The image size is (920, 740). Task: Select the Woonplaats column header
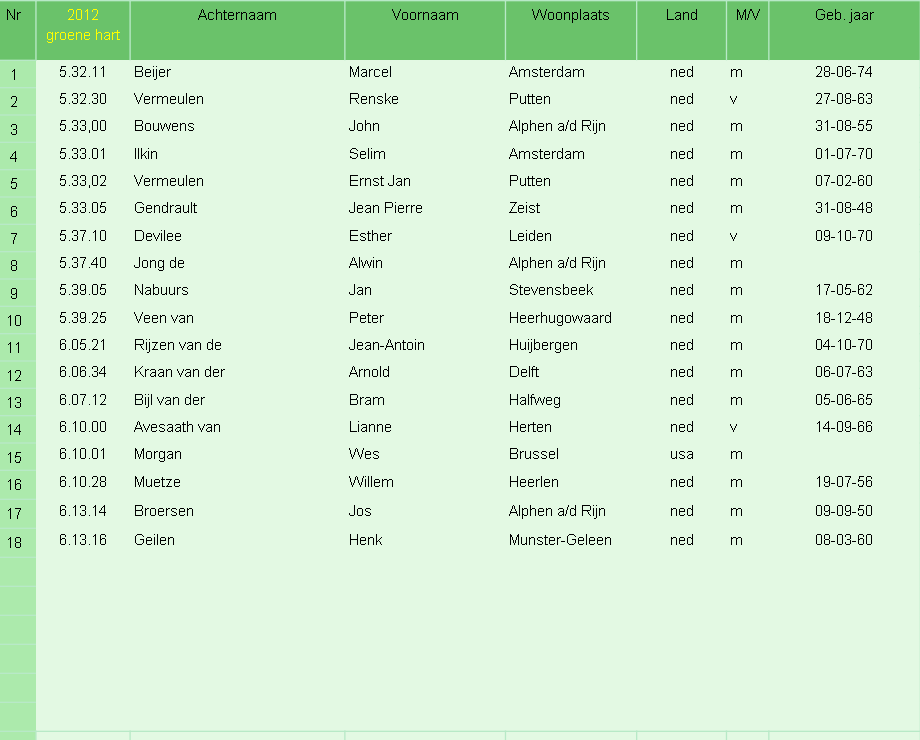pyautogui.click(x=570, y=30)
